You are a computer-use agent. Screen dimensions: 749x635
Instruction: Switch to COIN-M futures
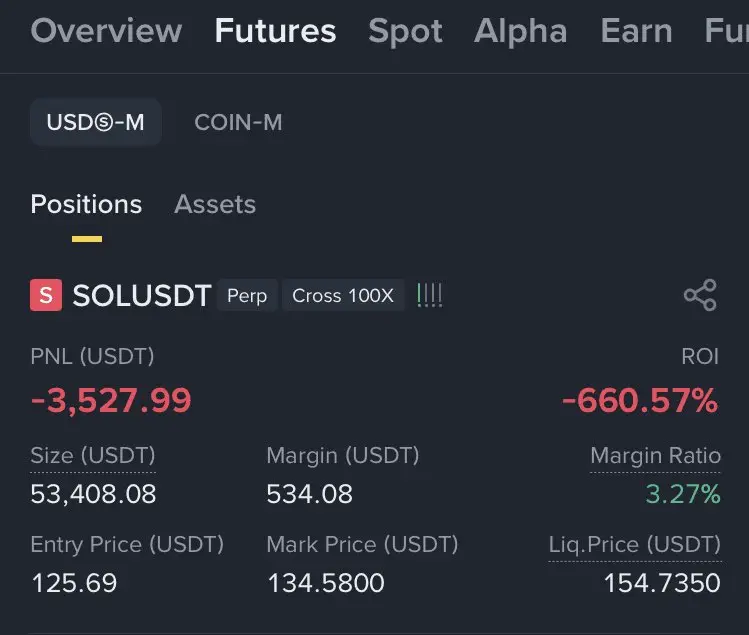pyautogui.click(x=238, y=122)
